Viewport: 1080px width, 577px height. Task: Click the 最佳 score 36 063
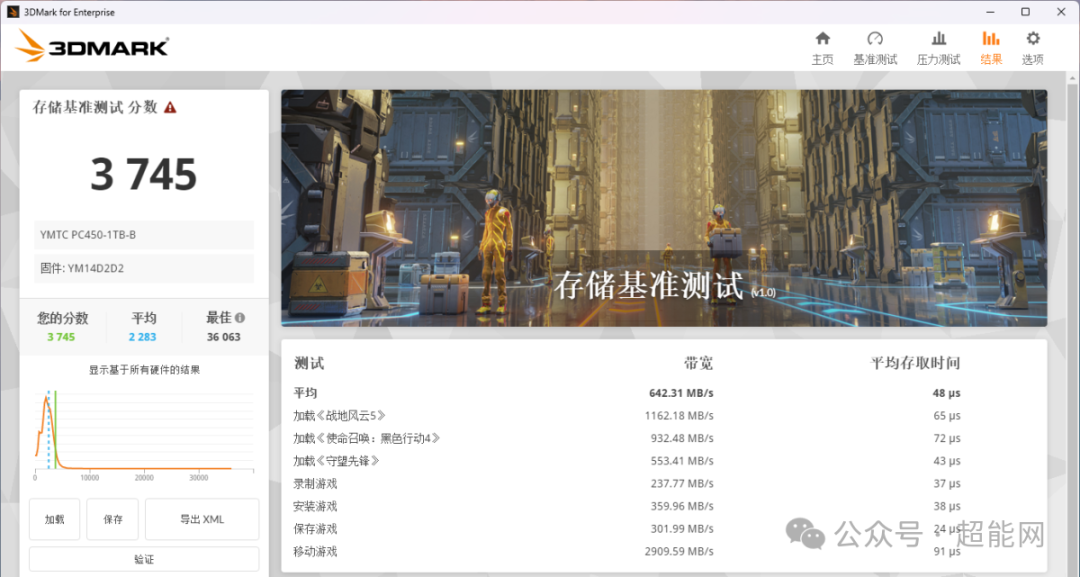222,337
